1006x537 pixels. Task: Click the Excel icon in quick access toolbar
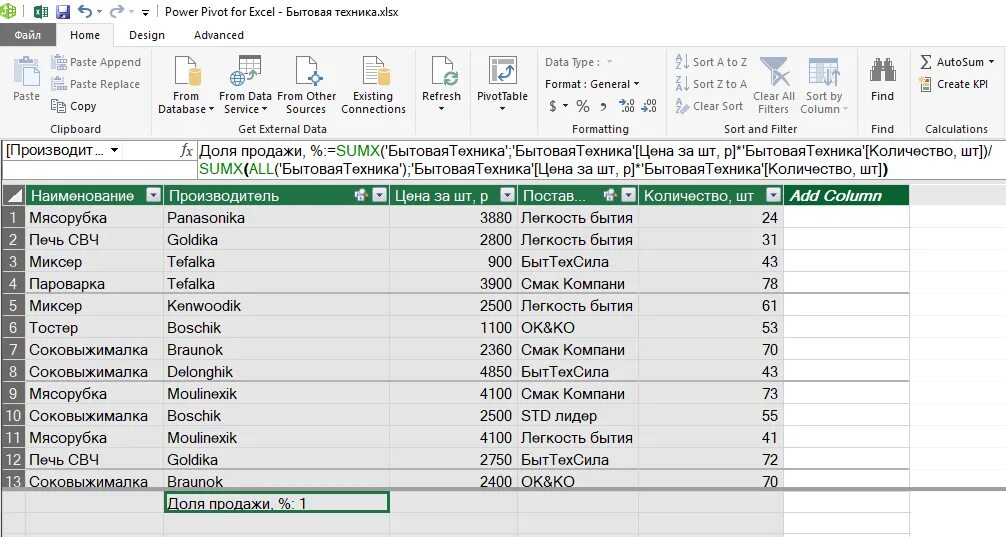coord(40,12)
